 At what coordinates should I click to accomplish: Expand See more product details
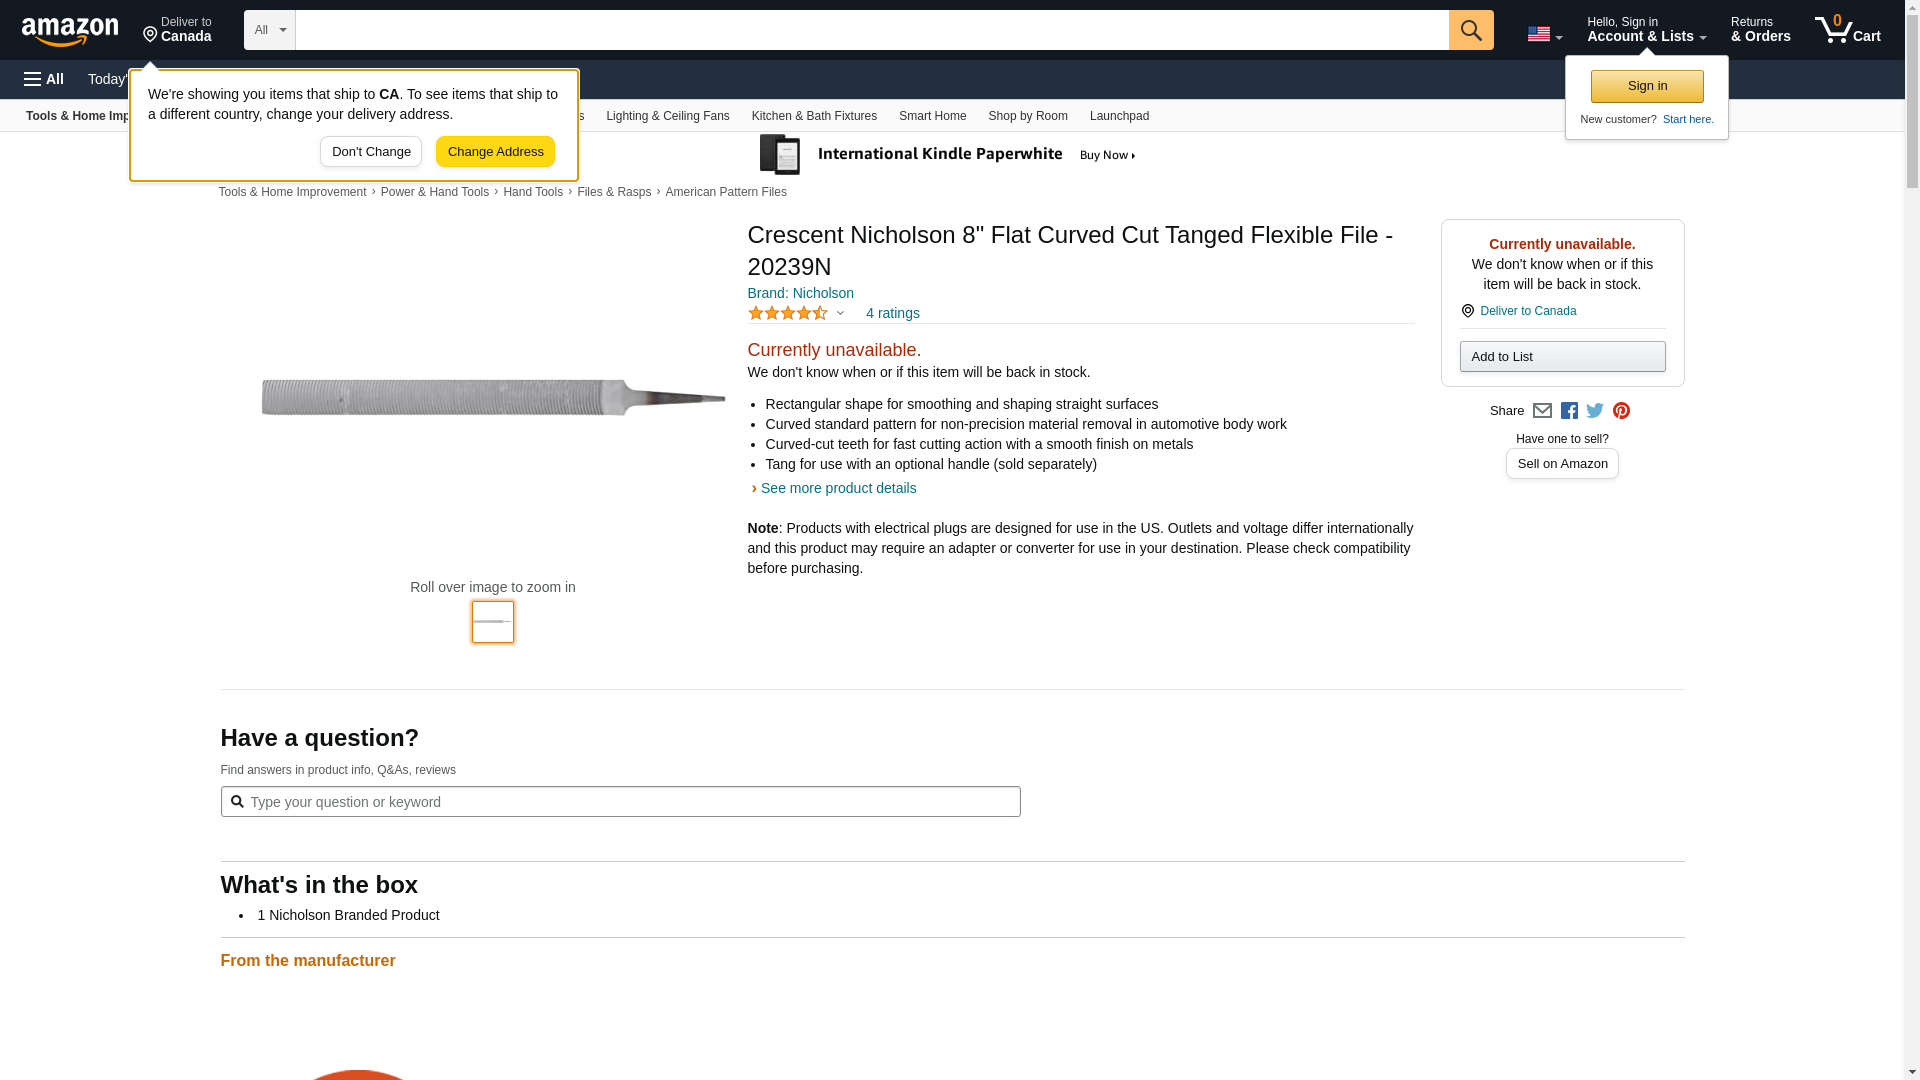point(838,488)
